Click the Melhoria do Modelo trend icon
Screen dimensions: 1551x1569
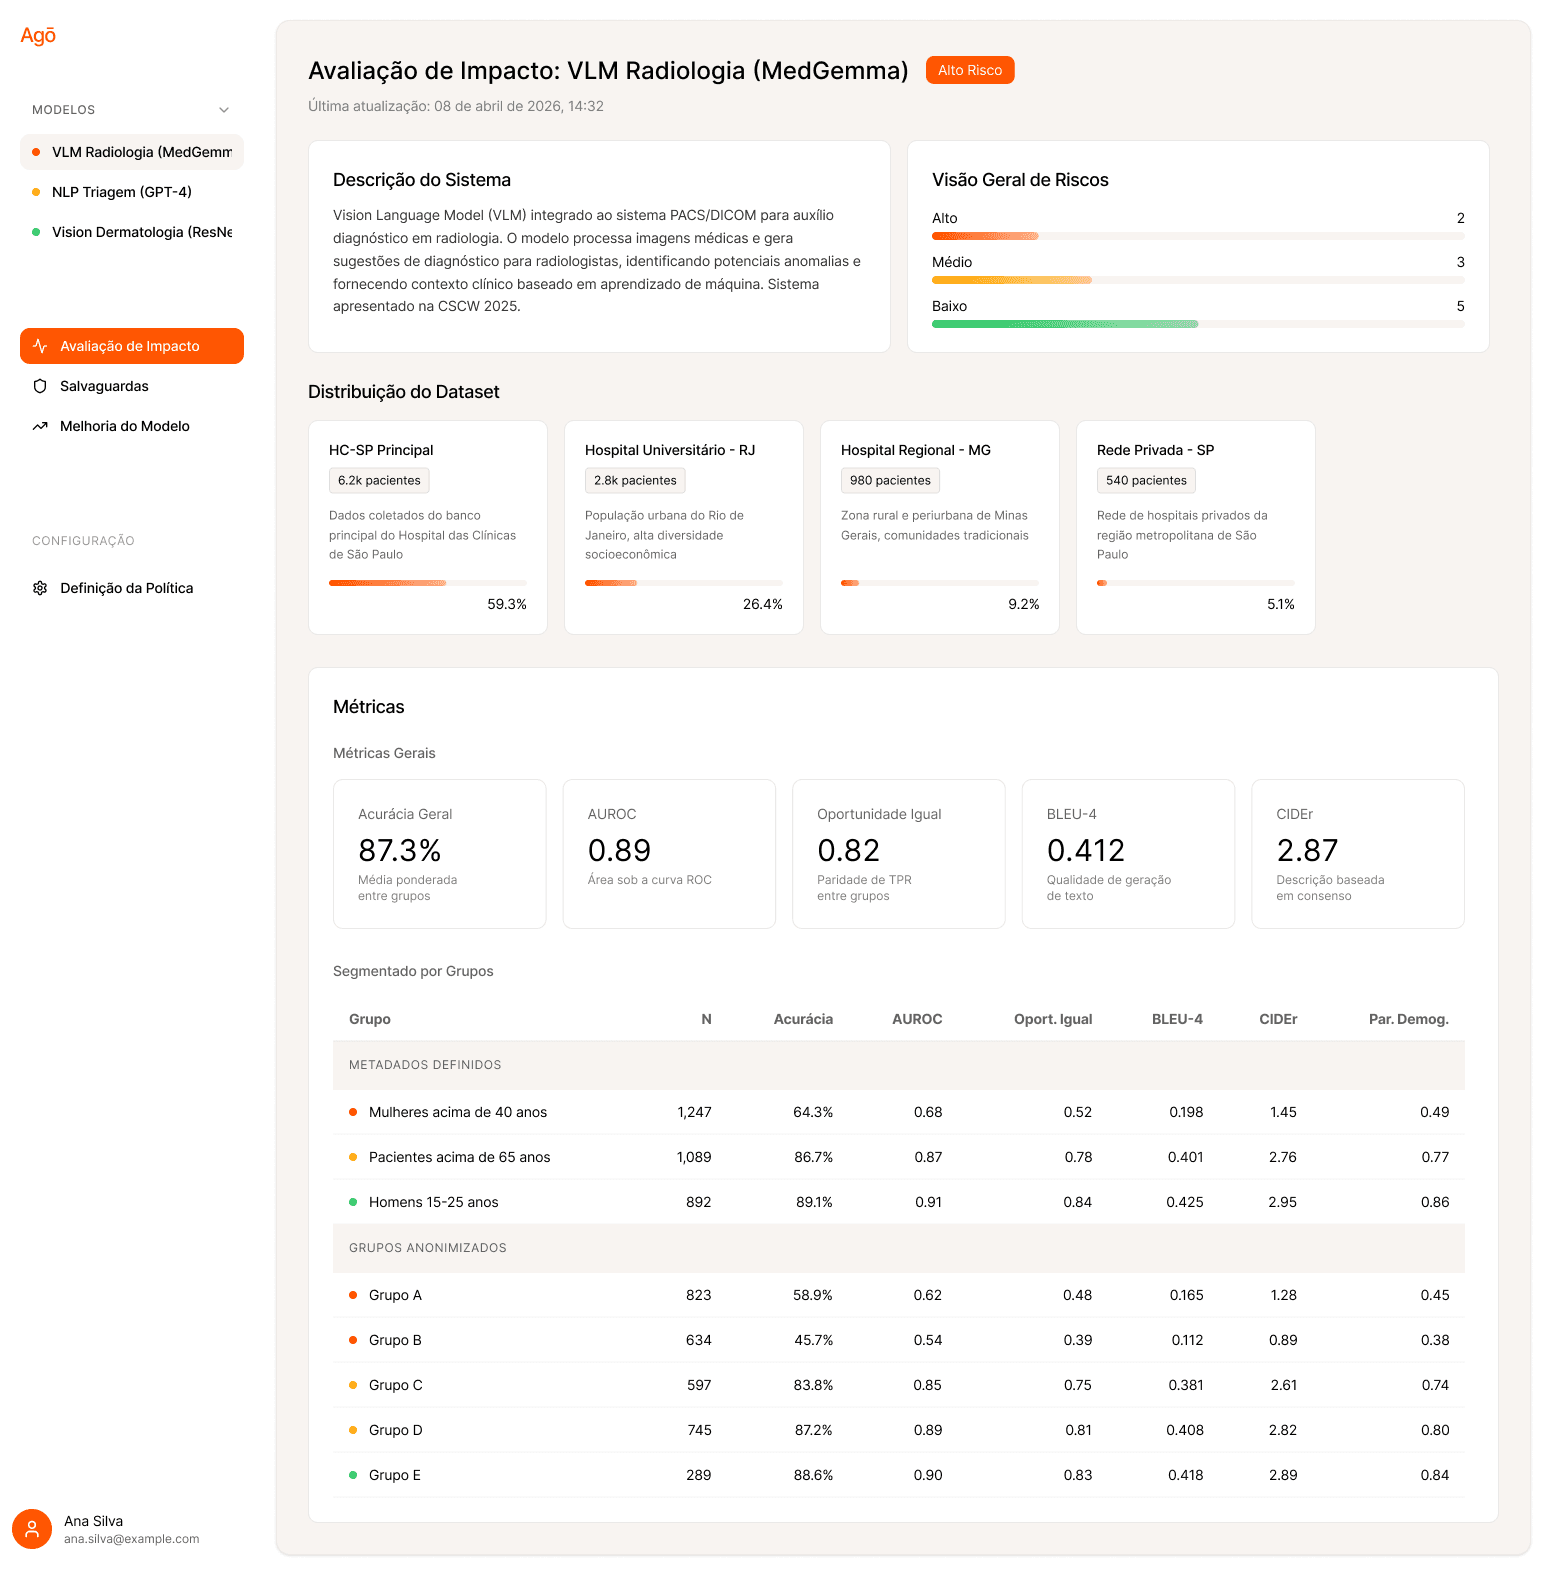coord(40,426)
